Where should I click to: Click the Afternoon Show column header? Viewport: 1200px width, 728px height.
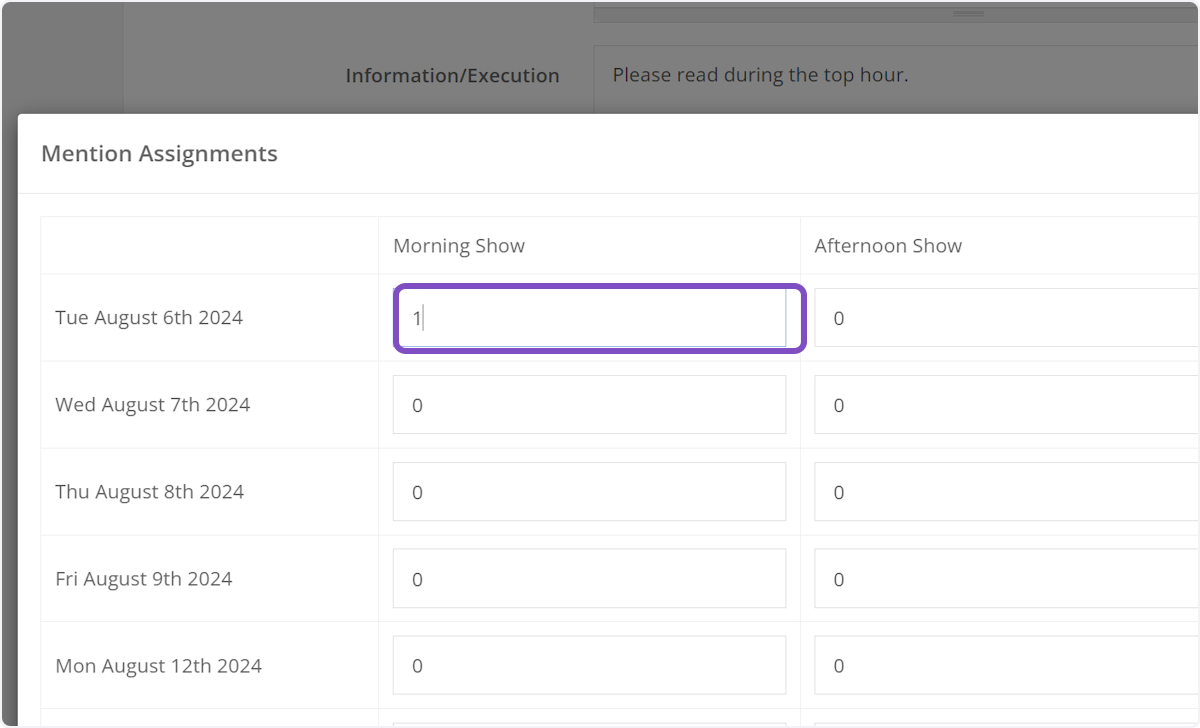[x=888, y=246]
